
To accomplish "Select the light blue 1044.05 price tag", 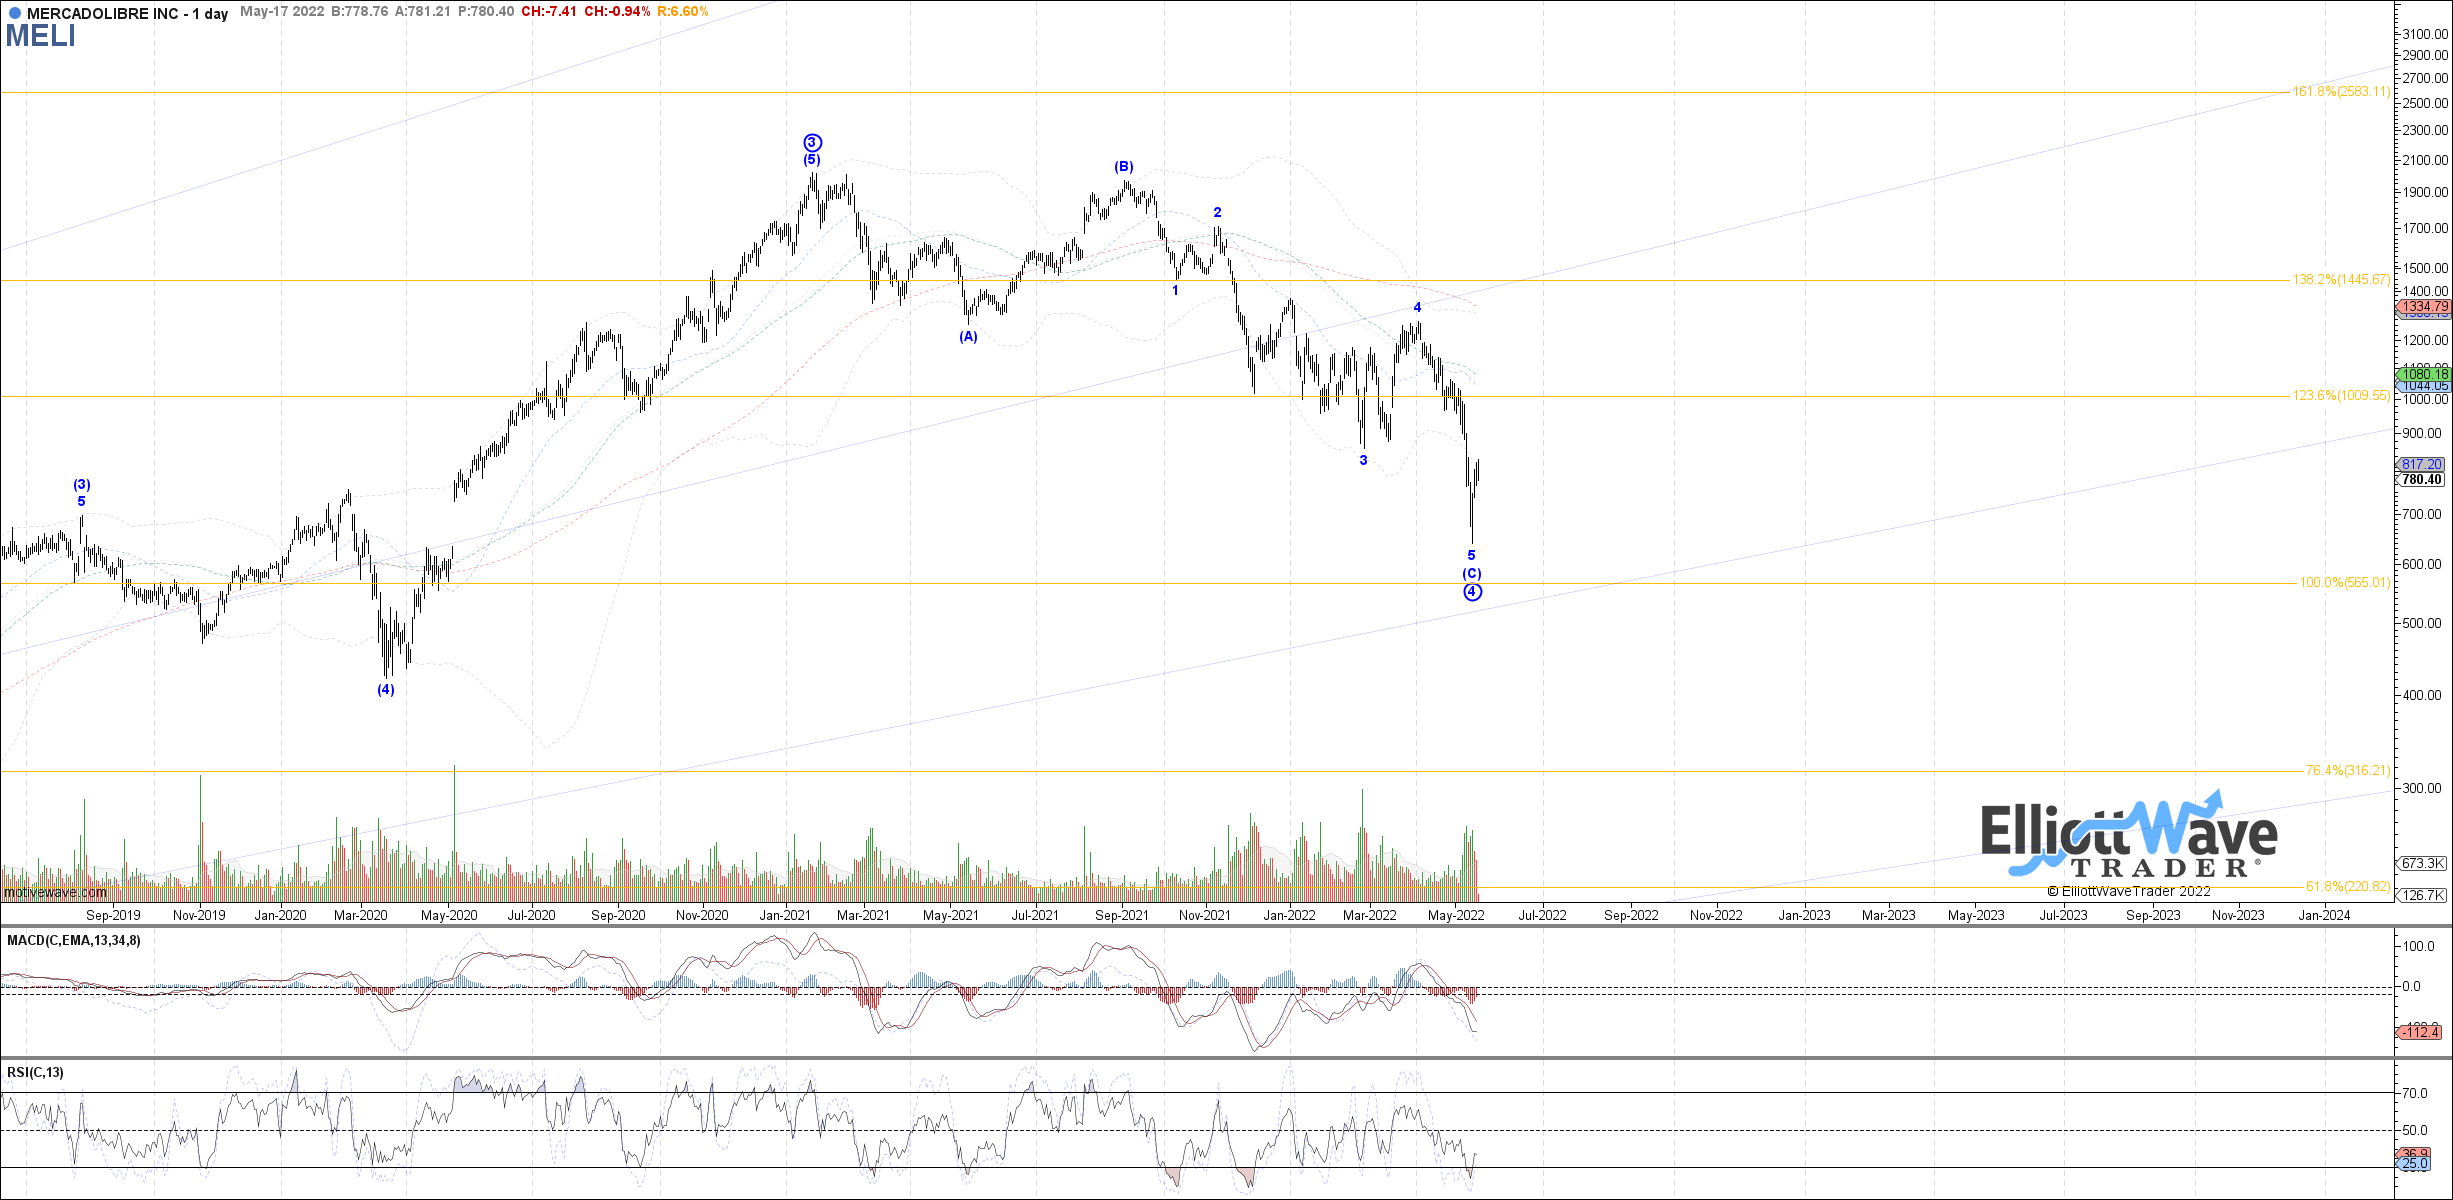I will point(2425,386).
